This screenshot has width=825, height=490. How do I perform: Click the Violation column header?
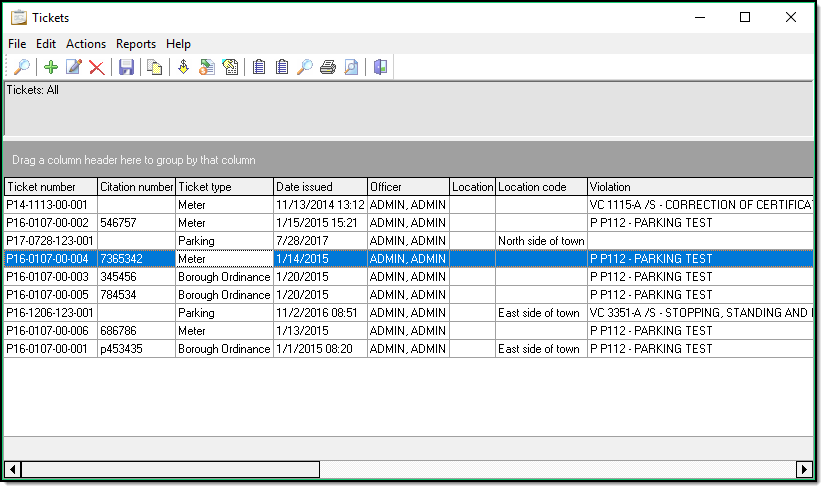click(x=700, y=187)
